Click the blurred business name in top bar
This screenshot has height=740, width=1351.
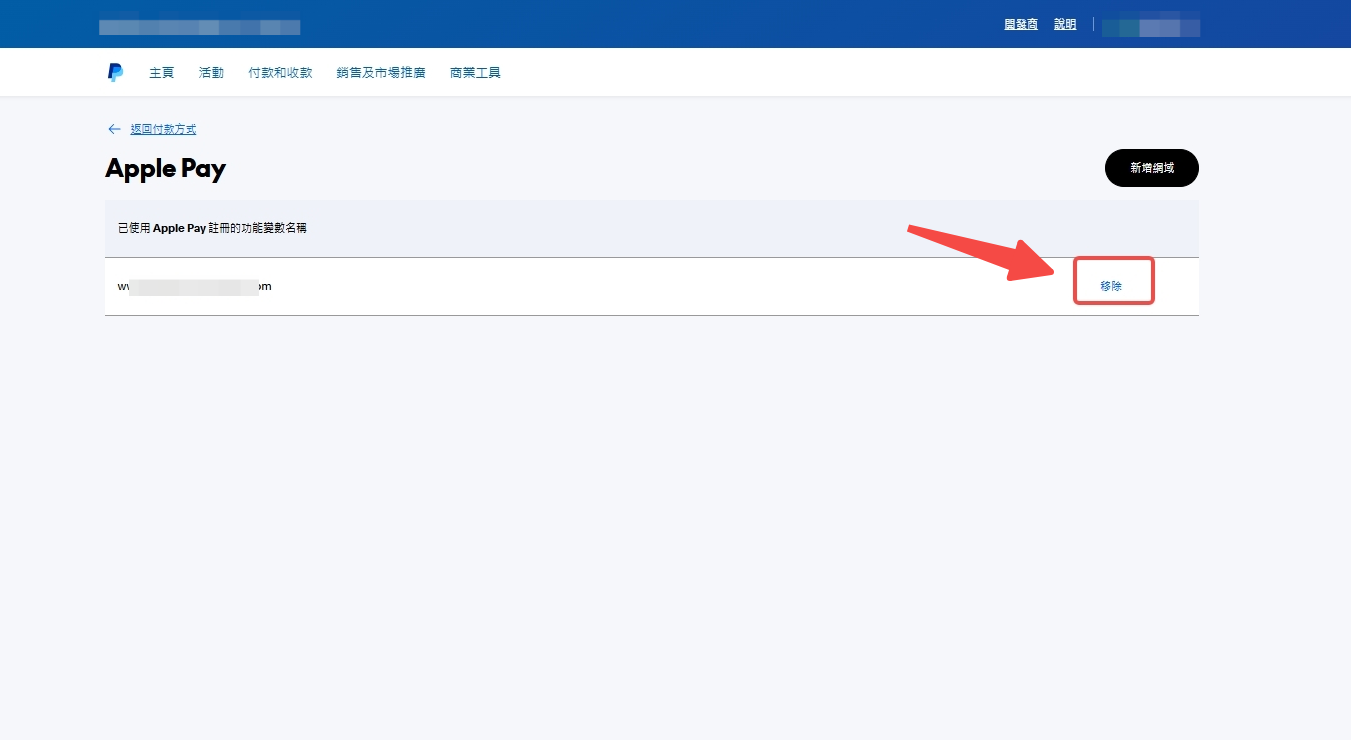coord(199,26)
